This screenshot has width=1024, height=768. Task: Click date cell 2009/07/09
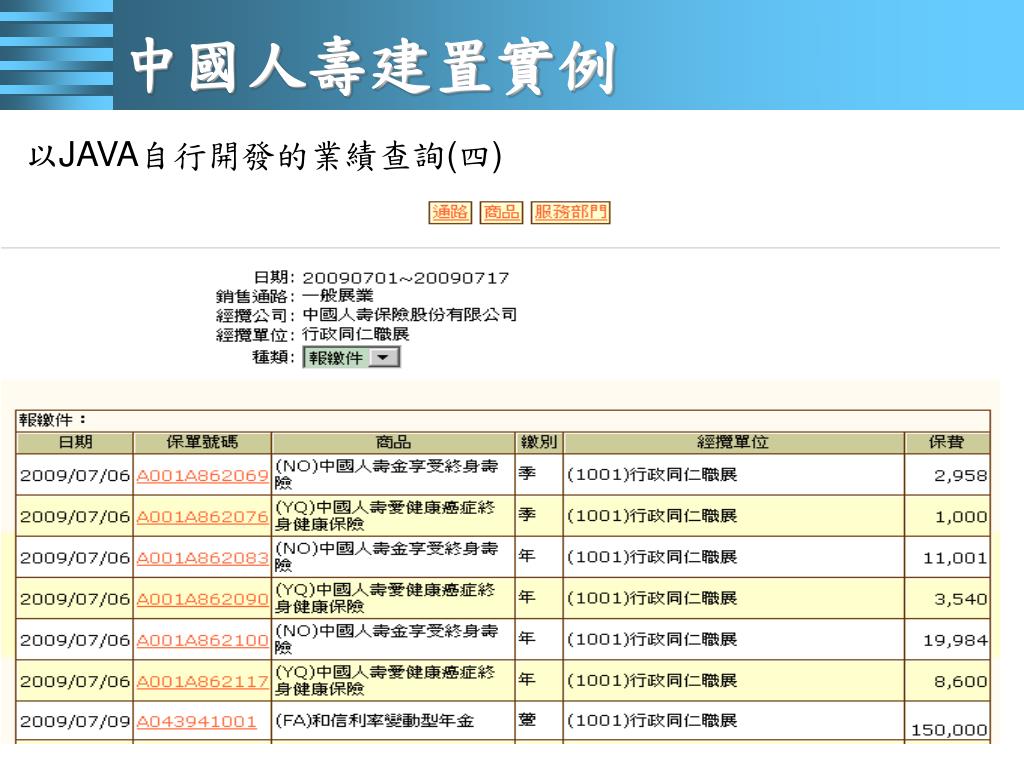coord(75,722)
